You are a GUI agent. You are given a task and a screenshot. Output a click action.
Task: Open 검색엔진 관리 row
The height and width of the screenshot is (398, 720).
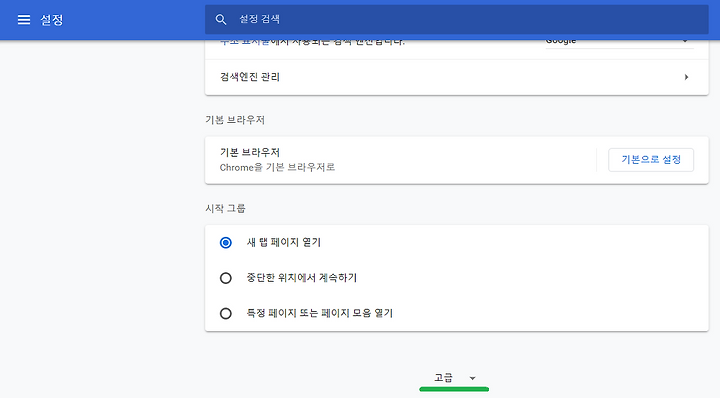[x=456, y=77]
